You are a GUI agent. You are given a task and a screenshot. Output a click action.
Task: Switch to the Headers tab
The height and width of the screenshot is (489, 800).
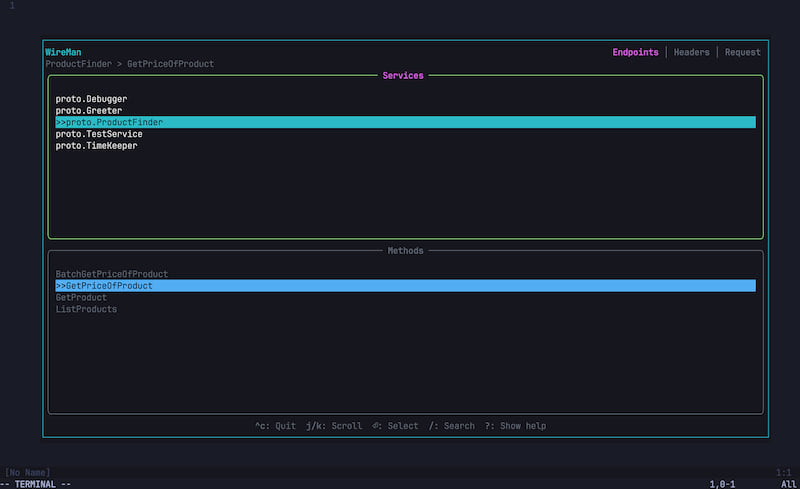(x=691, y=52)
